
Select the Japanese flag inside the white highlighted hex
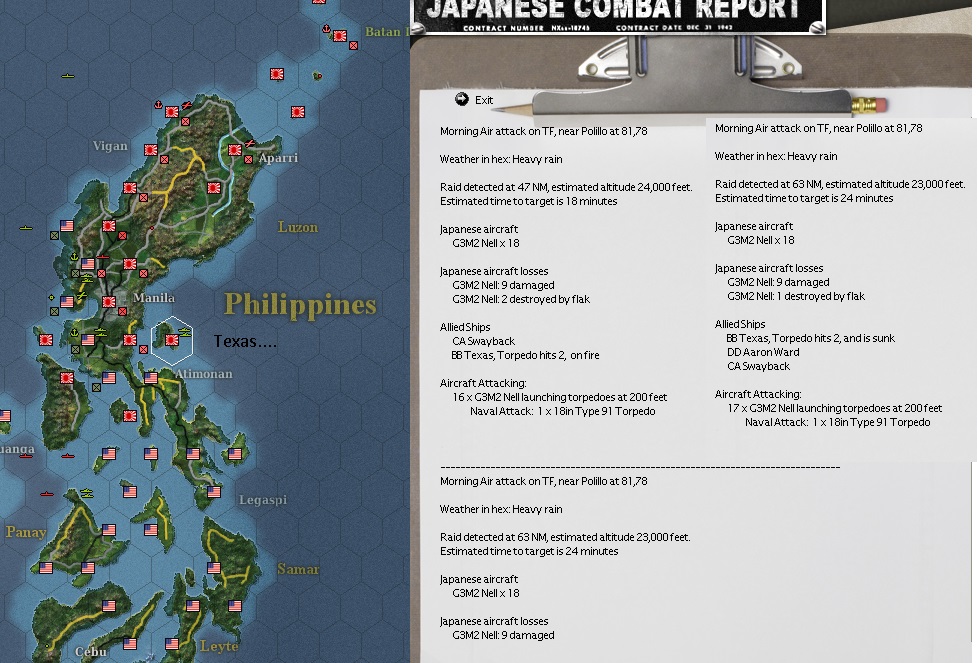point(171,340)
